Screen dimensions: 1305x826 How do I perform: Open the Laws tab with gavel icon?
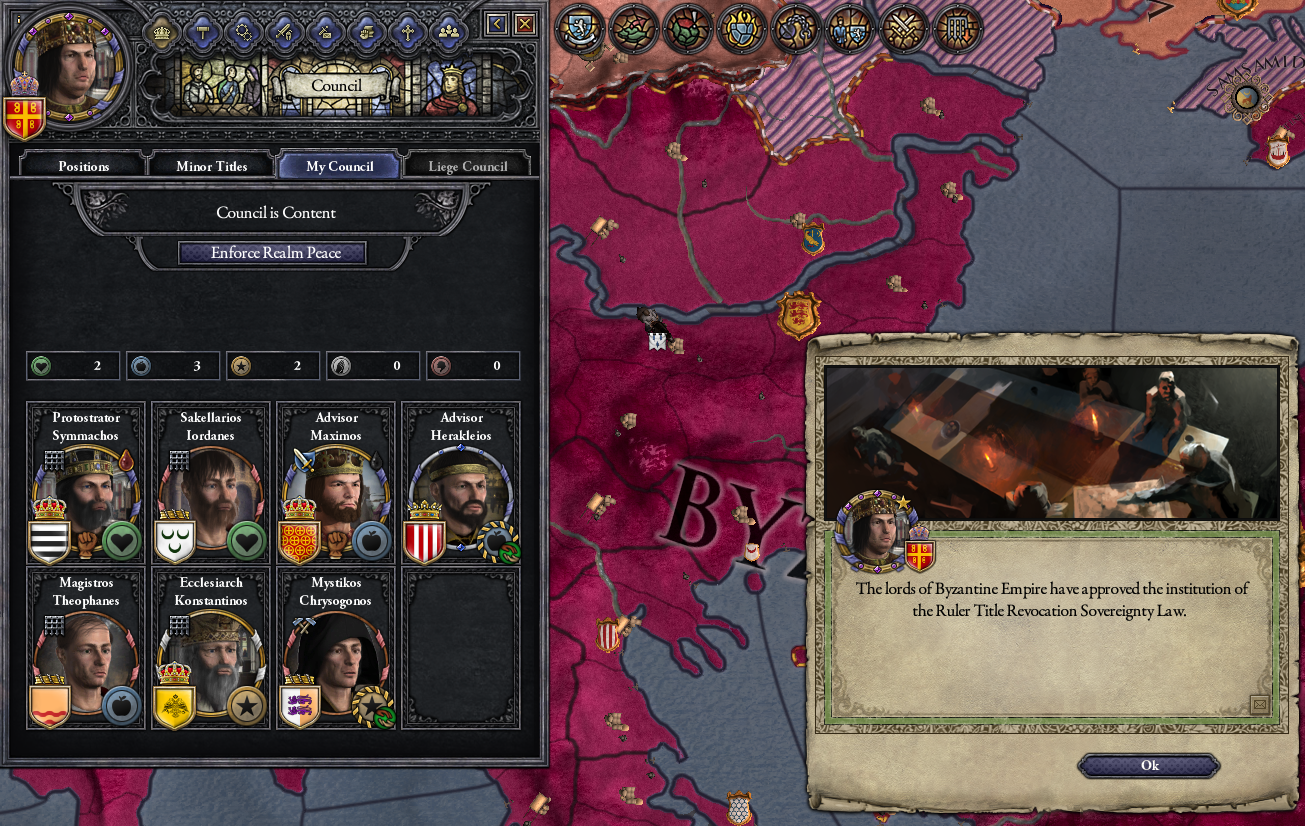coord(203,31)
